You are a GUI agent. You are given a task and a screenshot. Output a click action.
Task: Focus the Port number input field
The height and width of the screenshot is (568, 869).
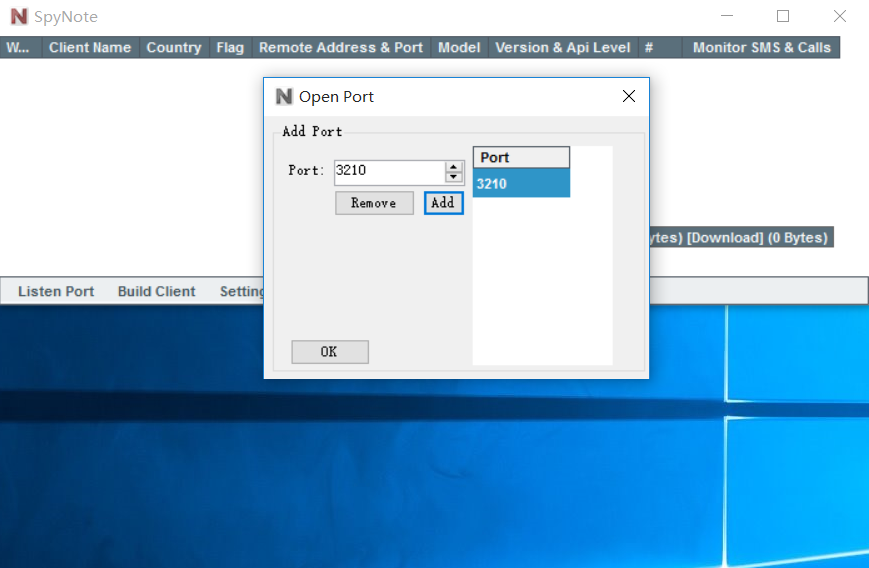point(389,171)
